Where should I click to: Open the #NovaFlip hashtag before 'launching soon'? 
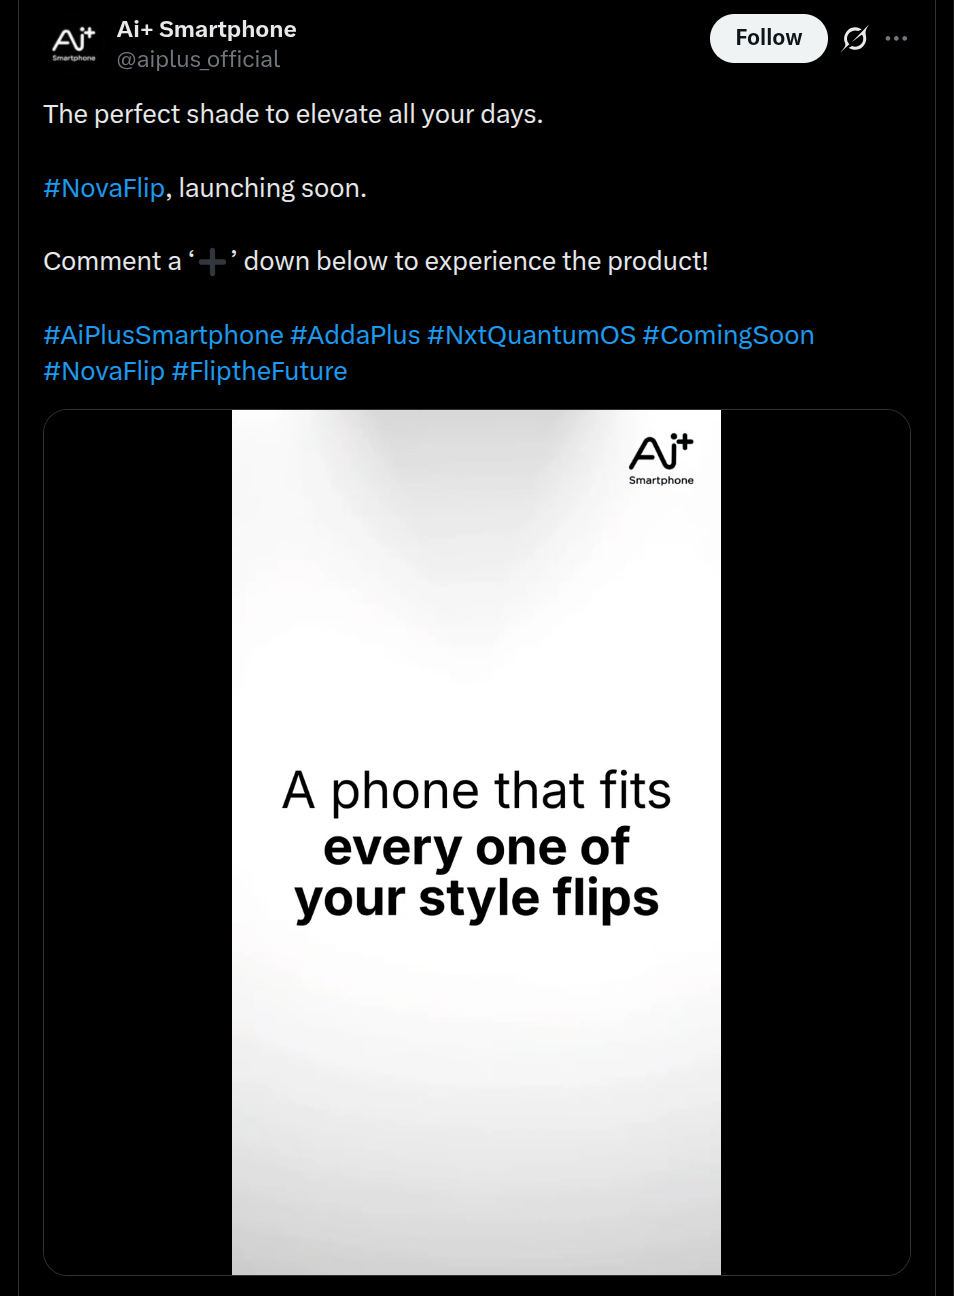(104, 188)
